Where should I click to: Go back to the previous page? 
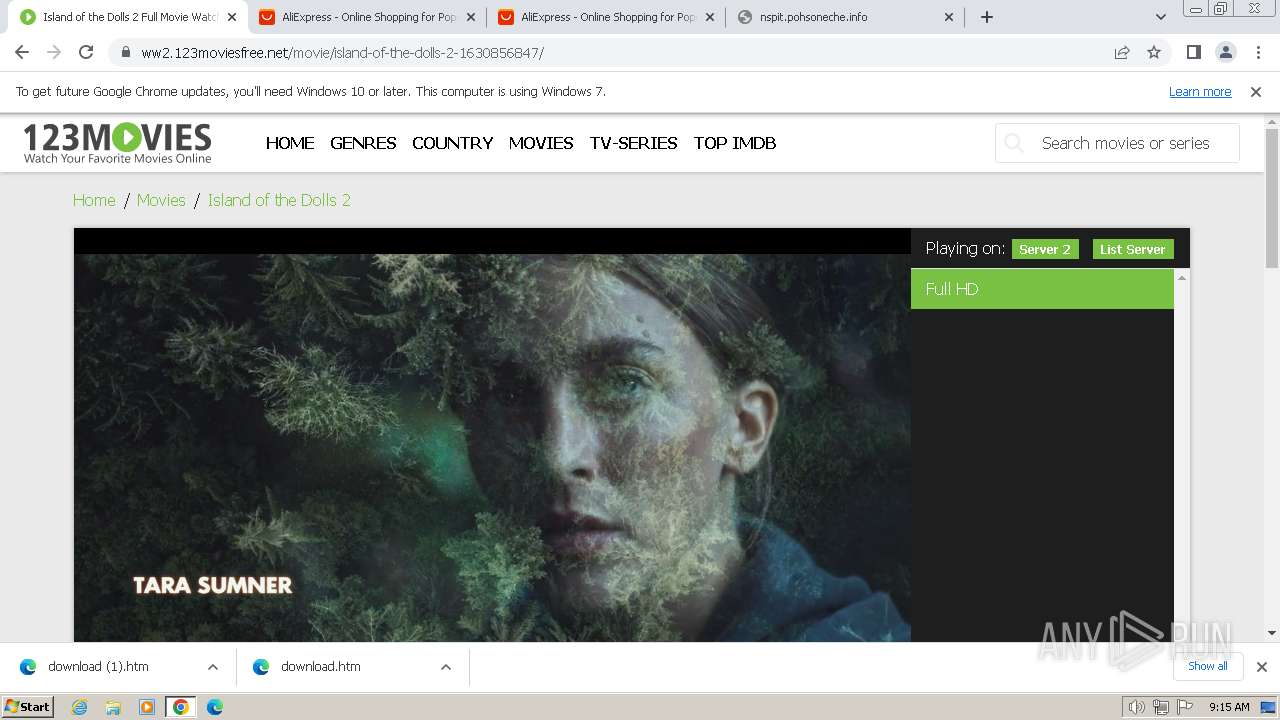[22, 53]
